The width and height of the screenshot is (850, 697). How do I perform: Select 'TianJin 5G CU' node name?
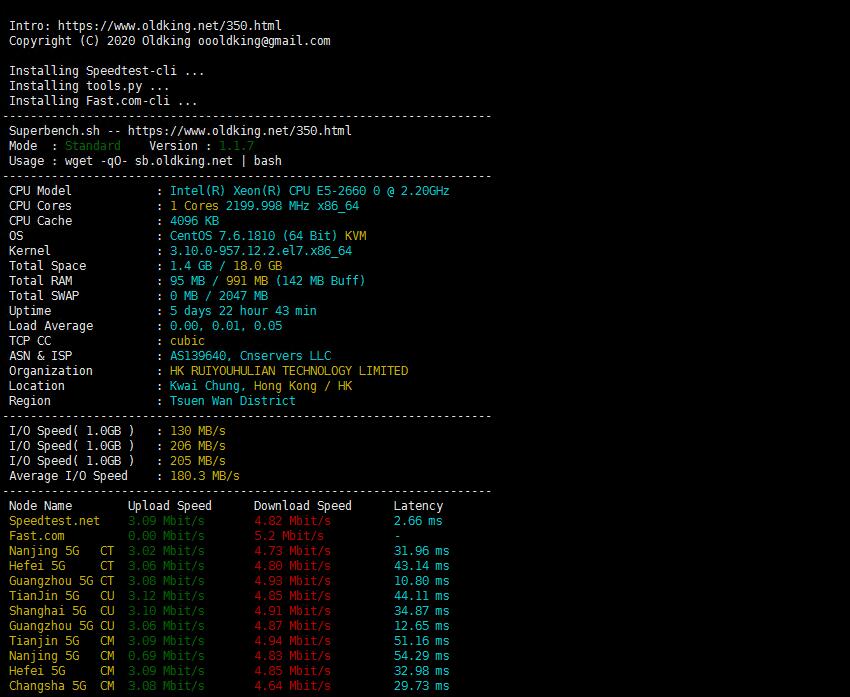coord(61,596)
